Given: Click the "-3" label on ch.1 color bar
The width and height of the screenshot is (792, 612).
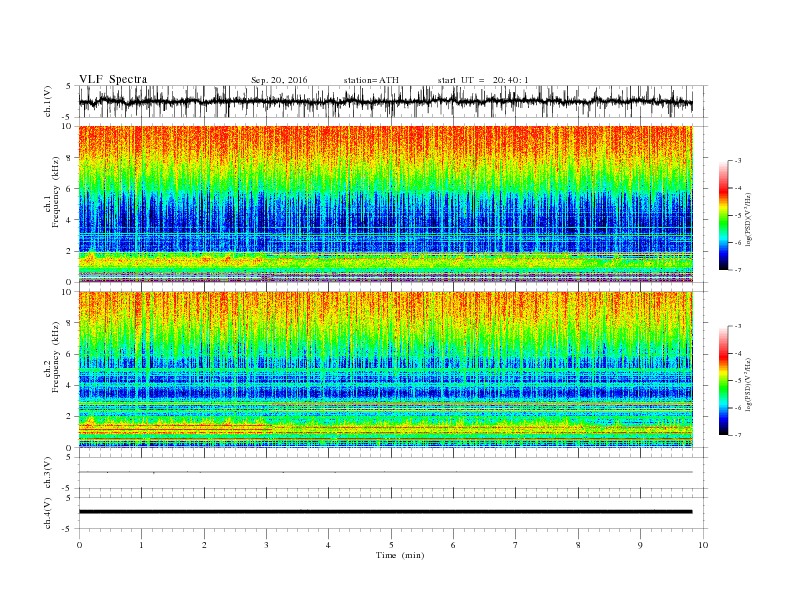Looking at the screenshot, I should (738, 161).
